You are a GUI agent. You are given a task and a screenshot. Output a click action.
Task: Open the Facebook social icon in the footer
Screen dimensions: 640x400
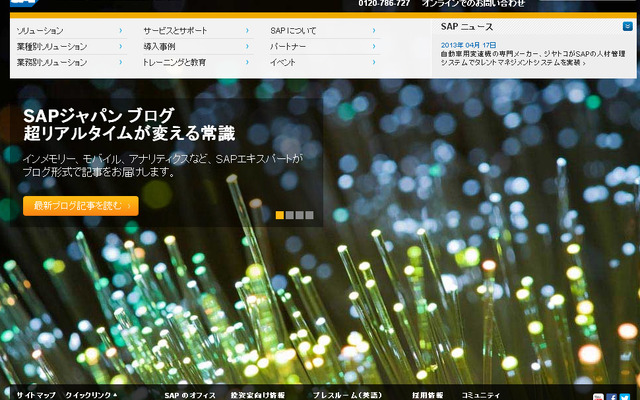point(611,397)
